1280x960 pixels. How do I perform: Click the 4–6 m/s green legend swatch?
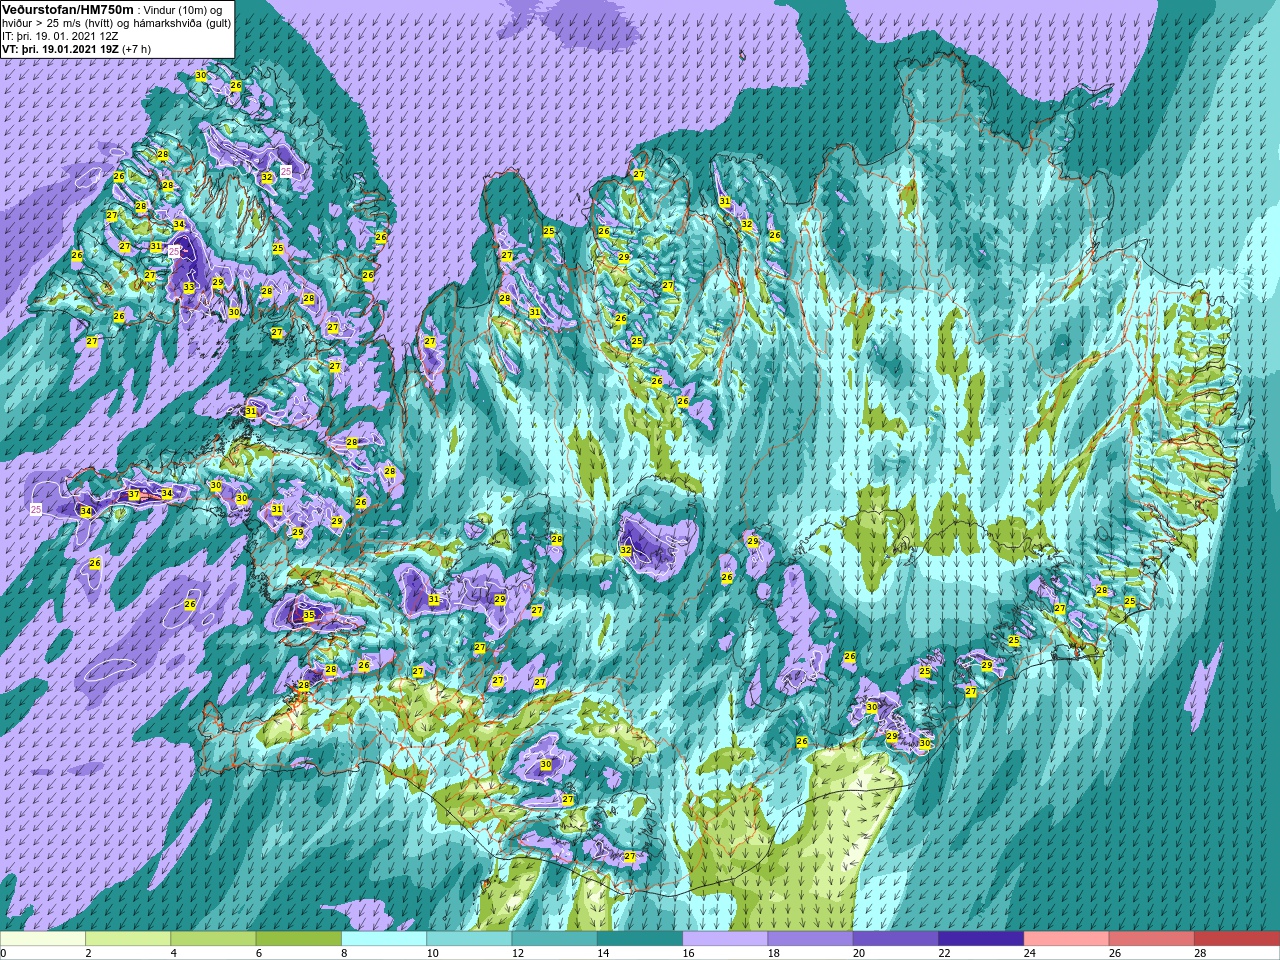213,939
